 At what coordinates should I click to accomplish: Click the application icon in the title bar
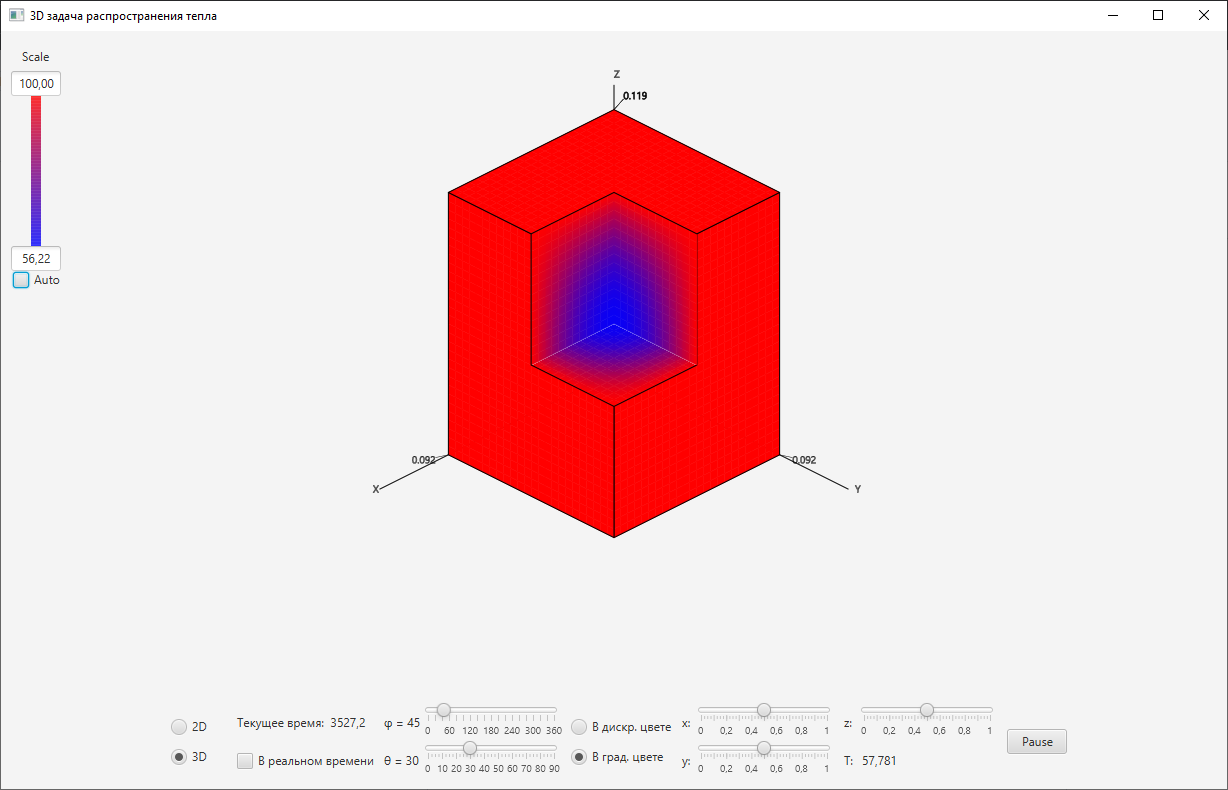pyautogui.click(x=14, y=15)
